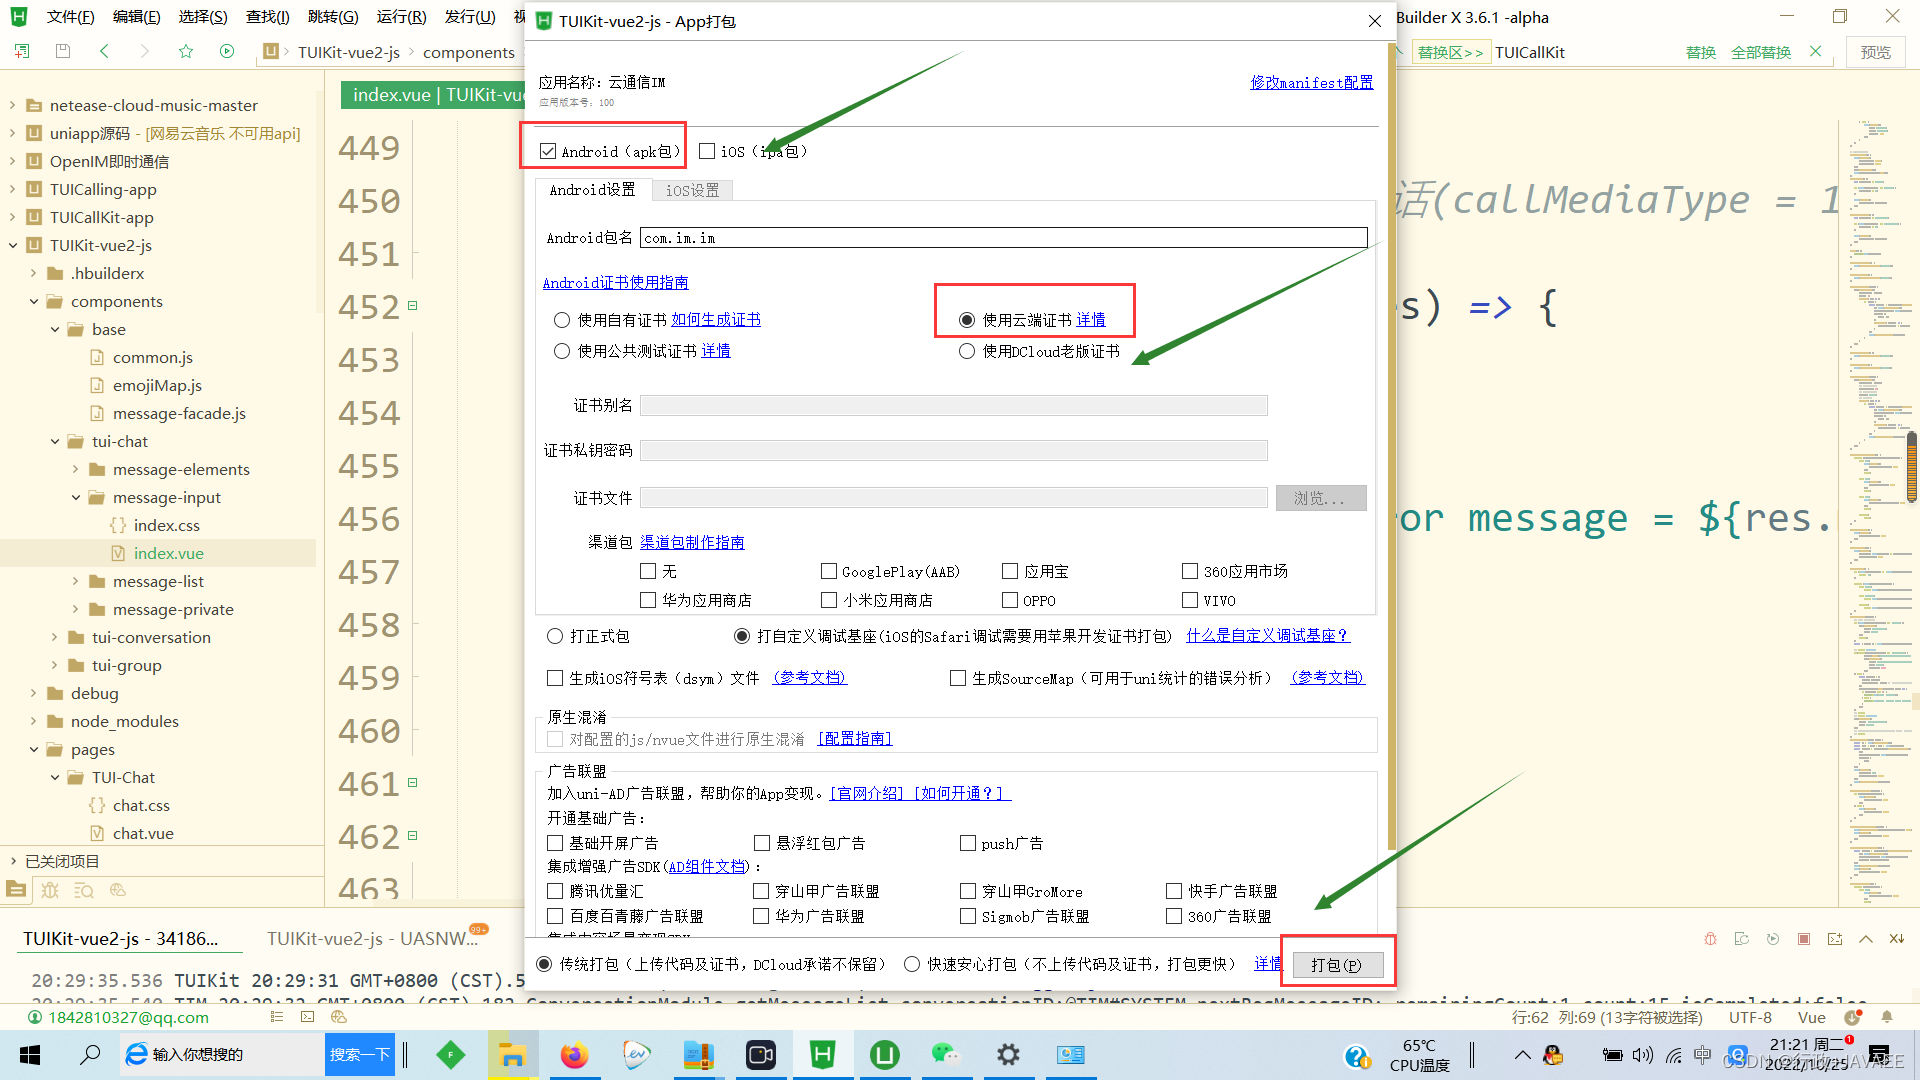Click the 打包(P) button
Image resolution: width=1920 pixels, height=1080 pixels.
point(1337,965)
